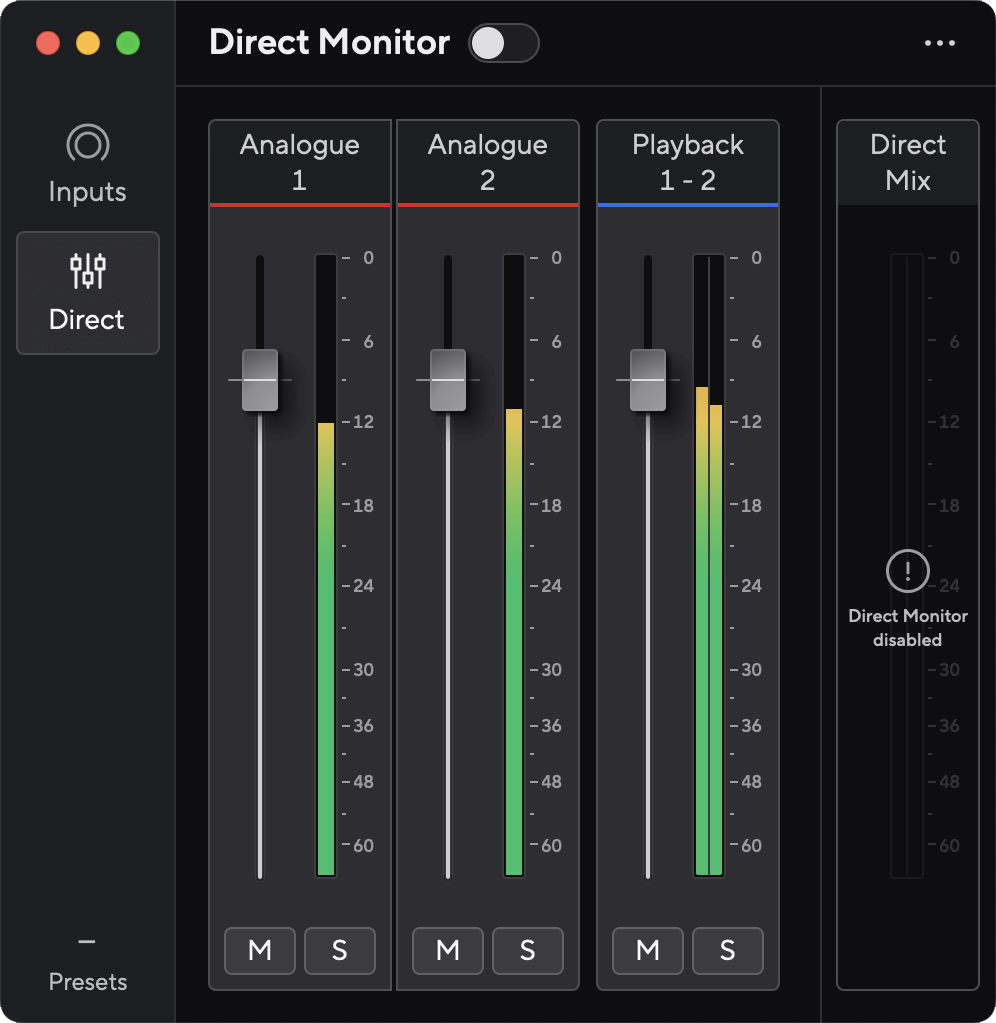Image resolution: width=996 pixels, height=1023 pixels.
Task: Click the Playback 1 - 2 channel title
Action: (x=687, y=162)
